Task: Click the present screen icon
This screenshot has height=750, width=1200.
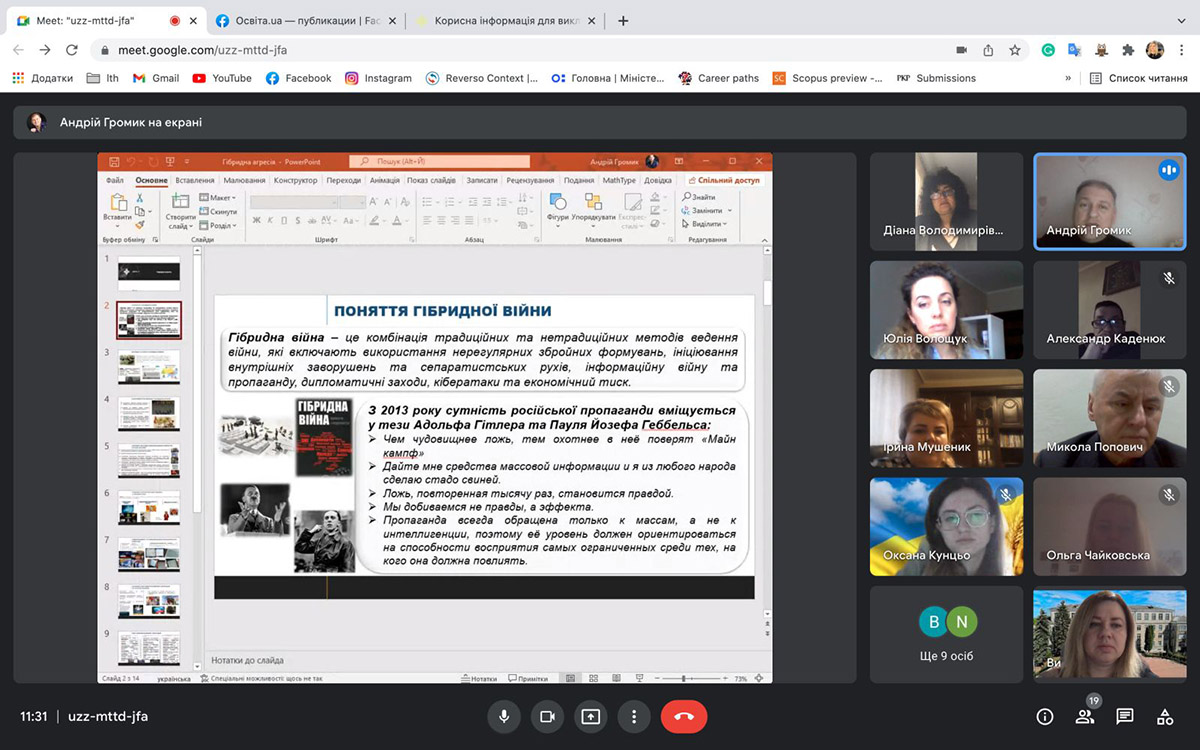Action: (591, 716)
